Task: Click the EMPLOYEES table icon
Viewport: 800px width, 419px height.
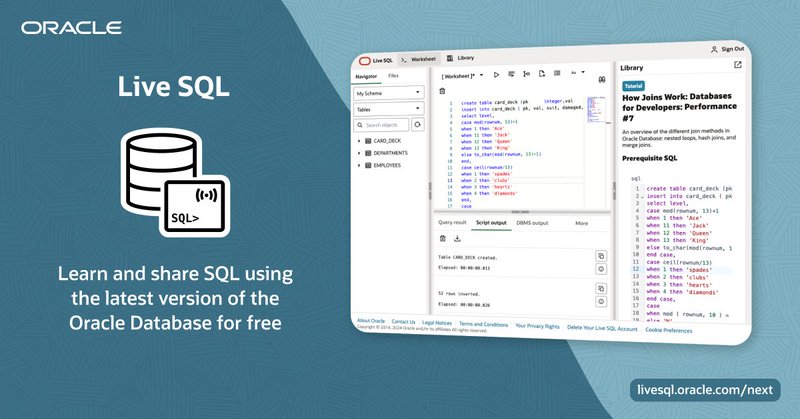Action: click(x=368, y=165)
